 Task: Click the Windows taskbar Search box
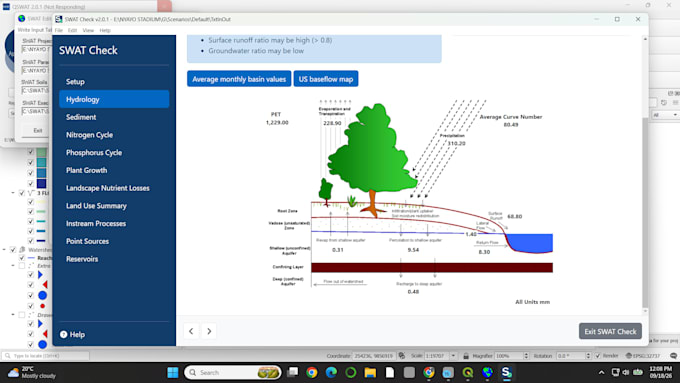coord(233,373)
